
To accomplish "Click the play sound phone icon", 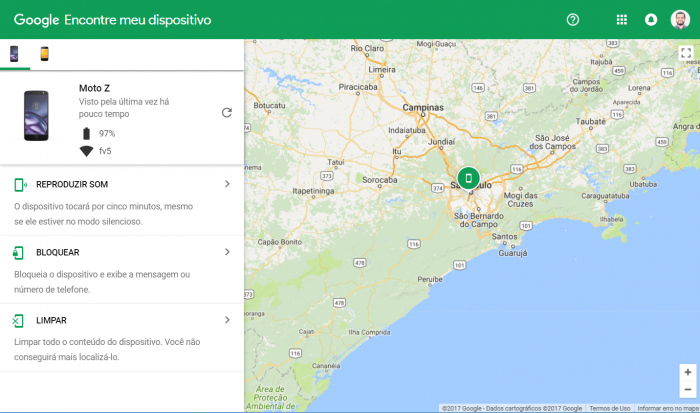I will [20, 184].
